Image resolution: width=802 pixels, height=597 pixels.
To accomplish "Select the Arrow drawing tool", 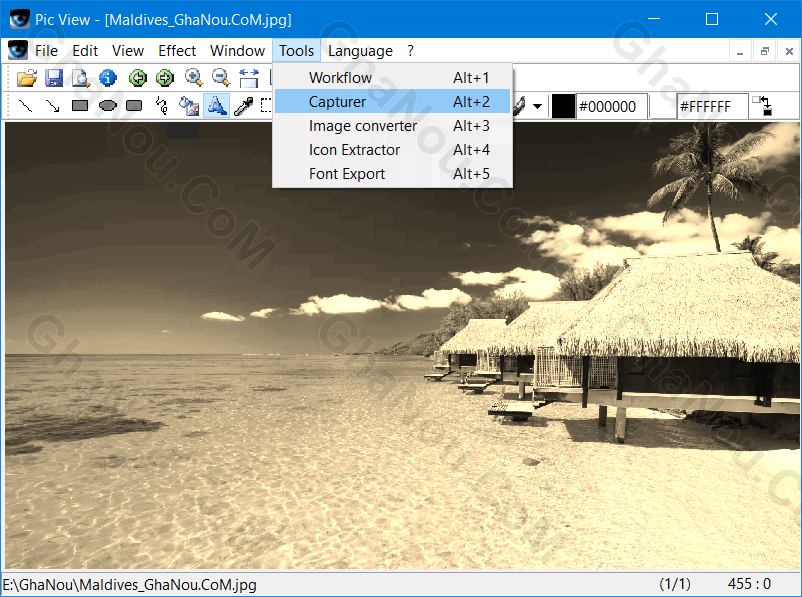I will click(52, 106).
